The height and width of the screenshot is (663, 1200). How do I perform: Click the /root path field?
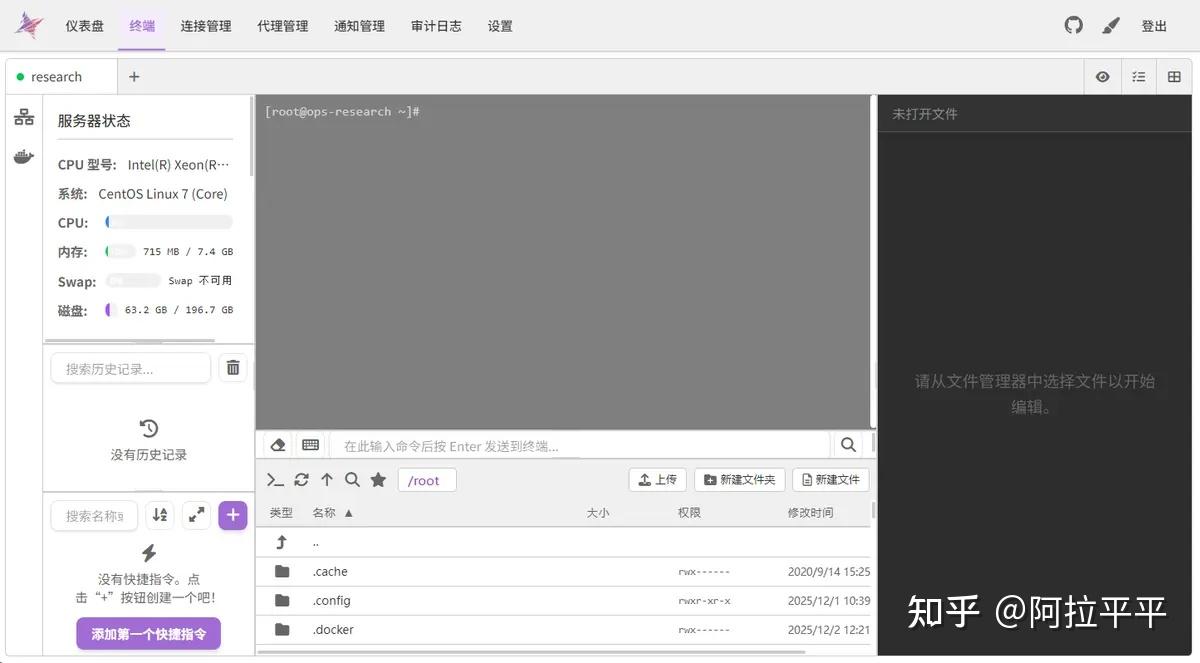point(427,480)
